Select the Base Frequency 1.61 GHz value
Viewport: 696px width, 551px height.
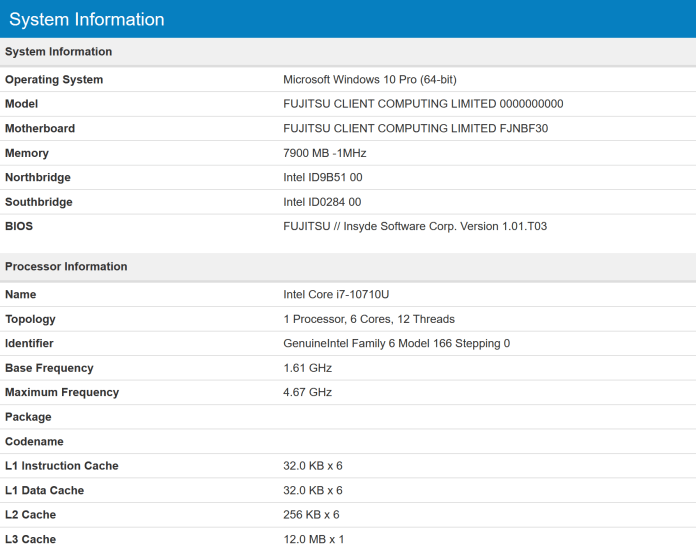(307, 368)
